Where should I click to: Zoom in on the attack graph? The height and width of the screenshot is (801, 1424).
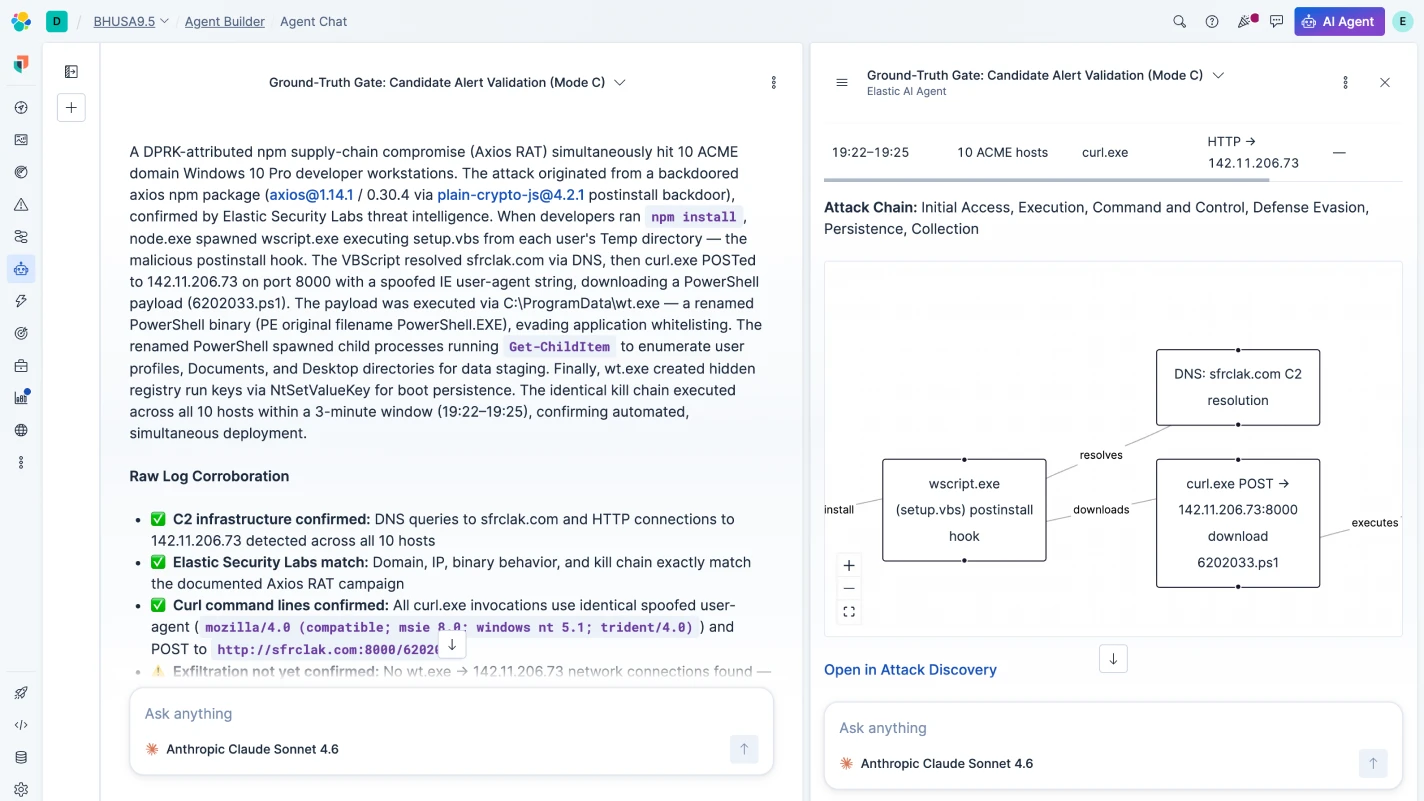click(849, 565)
